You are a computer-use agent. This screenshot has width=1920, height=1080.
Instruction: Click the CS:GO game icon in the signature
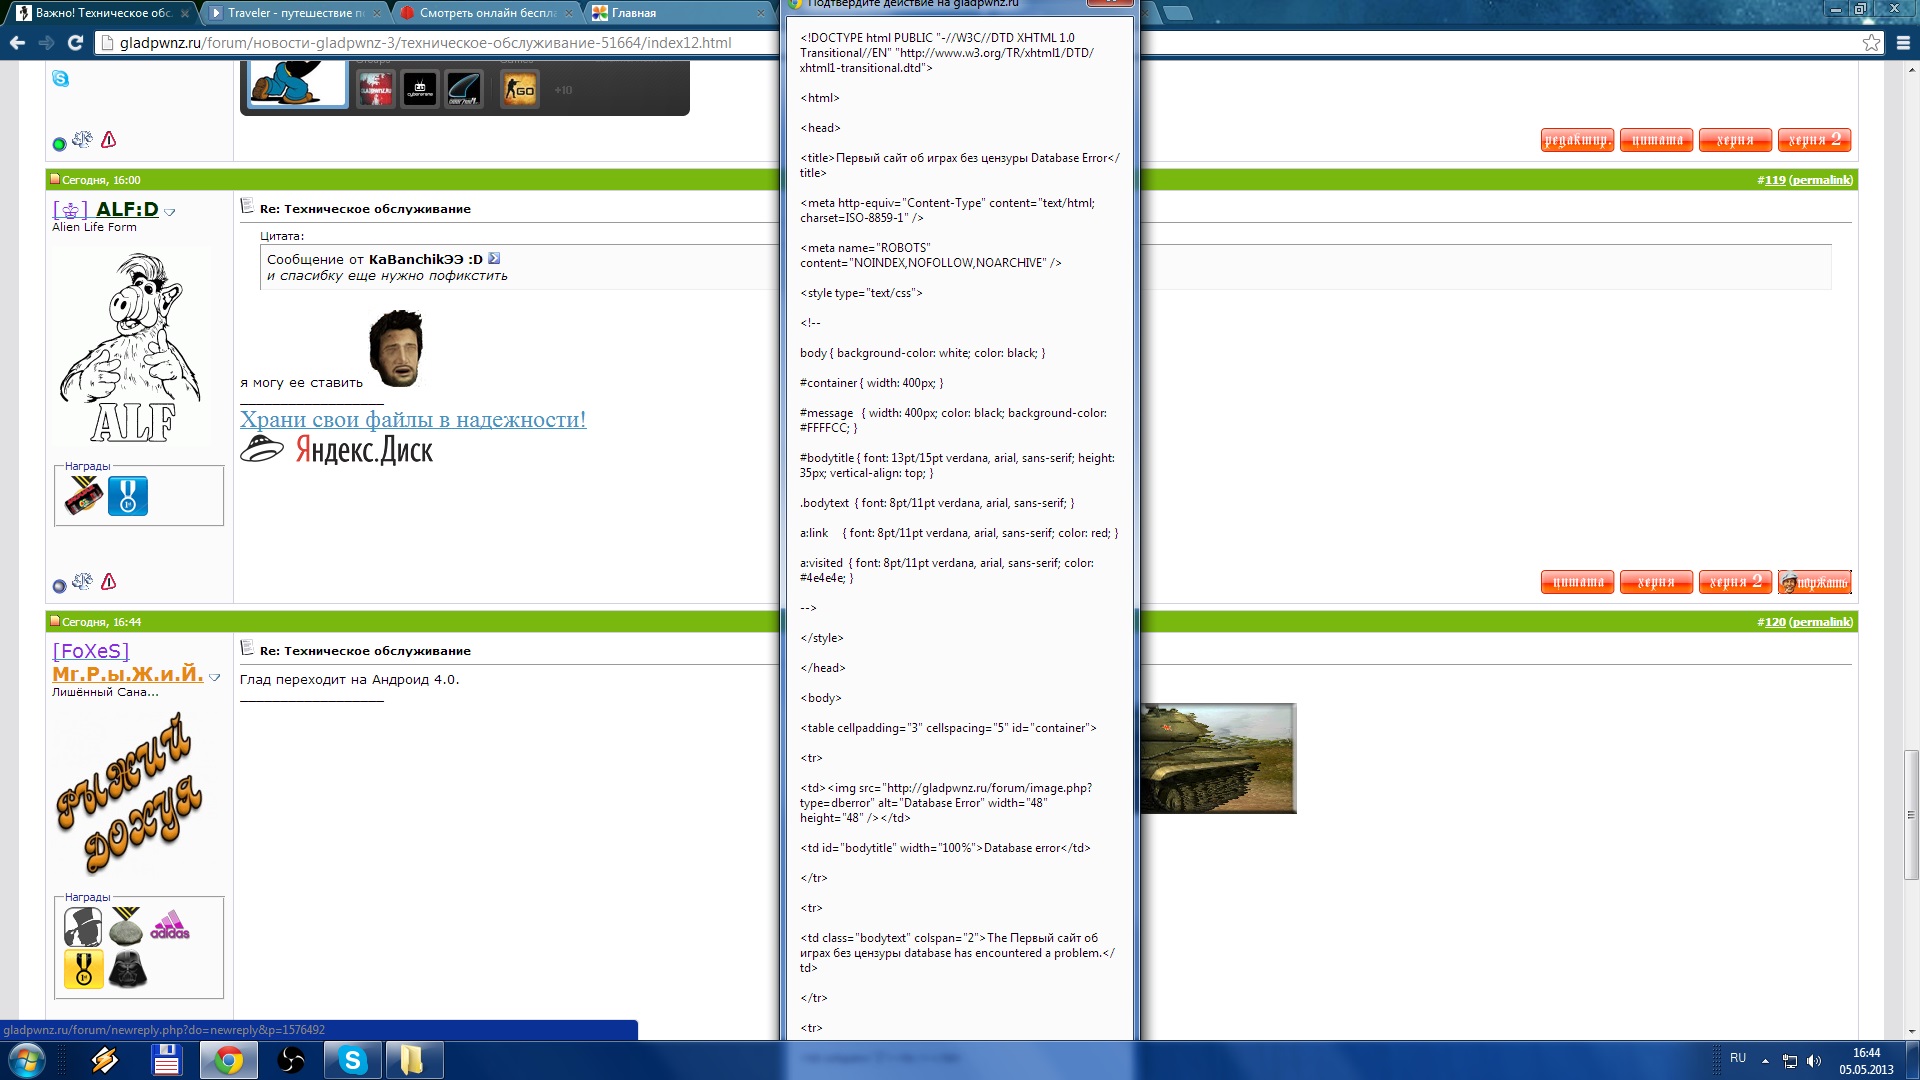pyautogui.click(x=519, y=90)
